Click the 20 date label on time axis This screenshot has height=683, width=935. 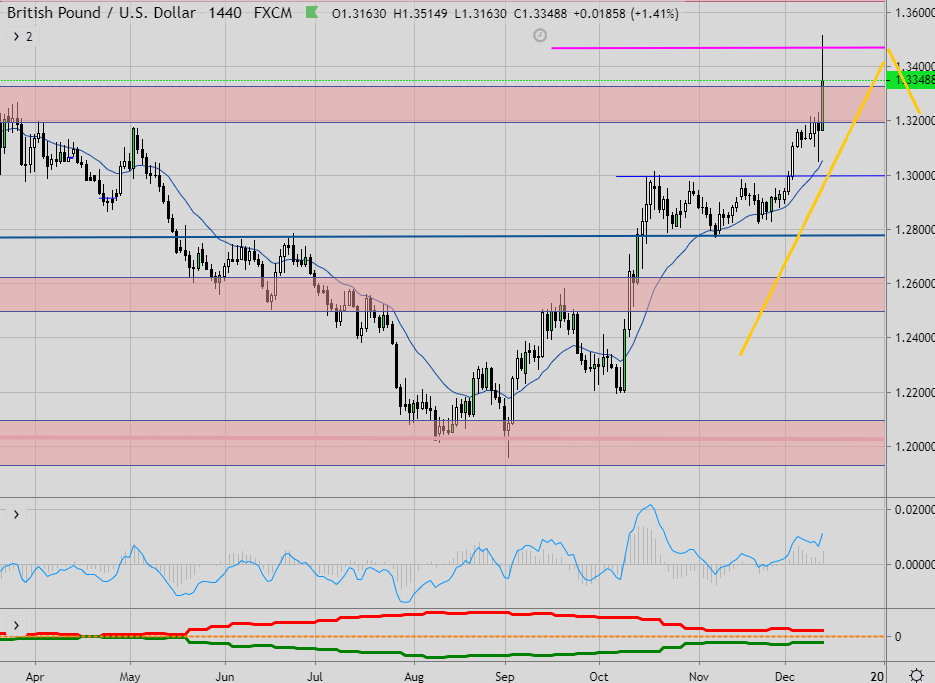tap(877, 676)
